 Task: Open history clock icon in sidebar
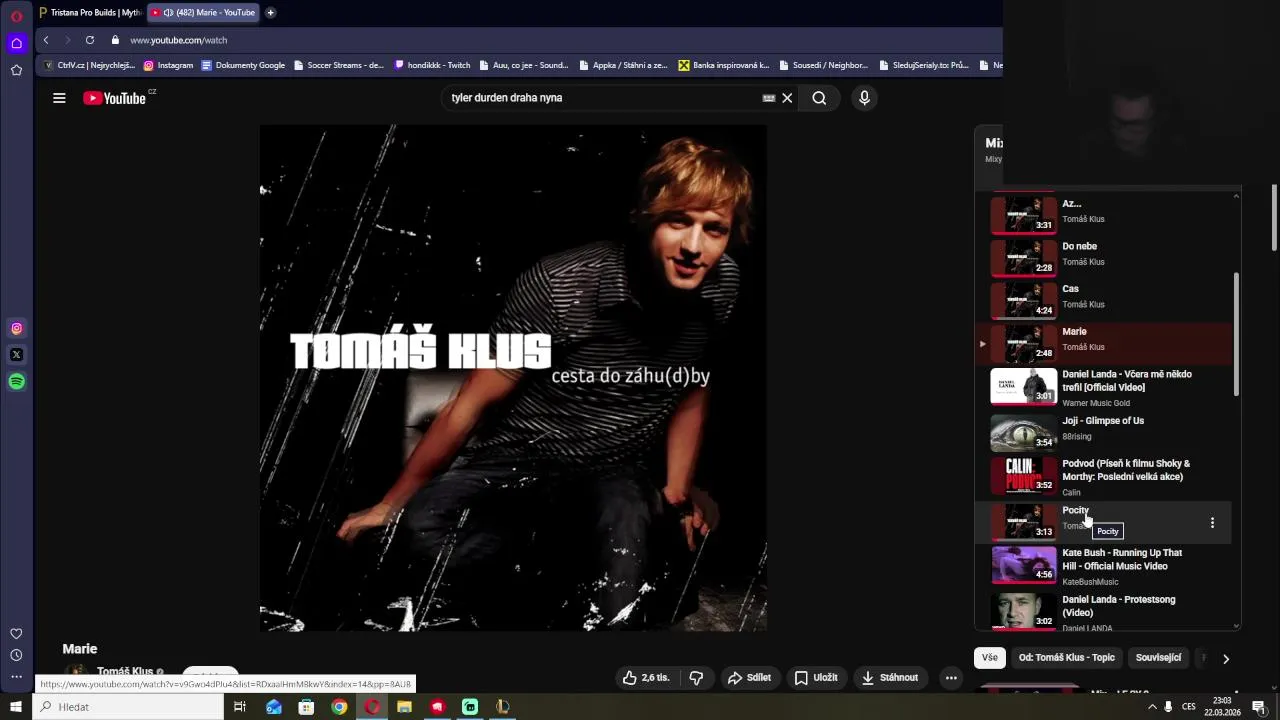[16, 656]
